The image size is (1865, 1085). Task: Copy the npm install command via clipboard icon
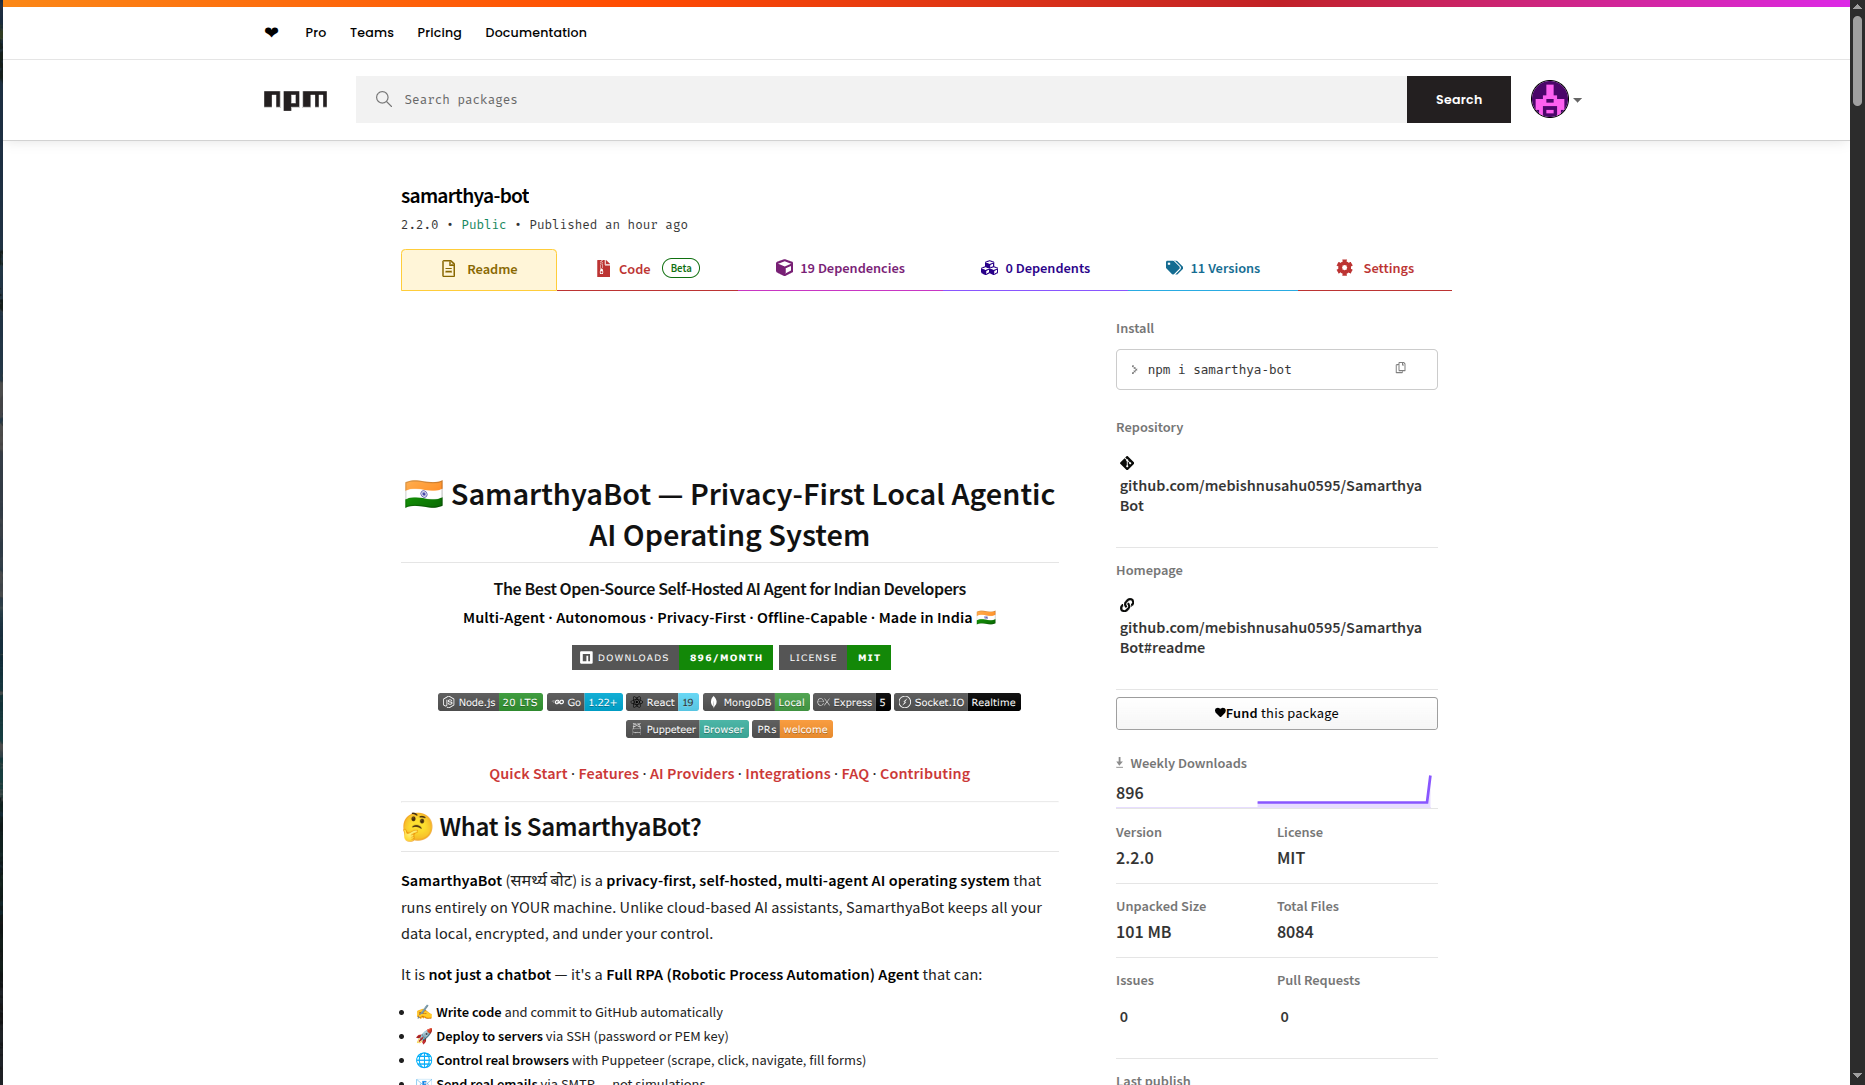click(x=1400, y=368)
